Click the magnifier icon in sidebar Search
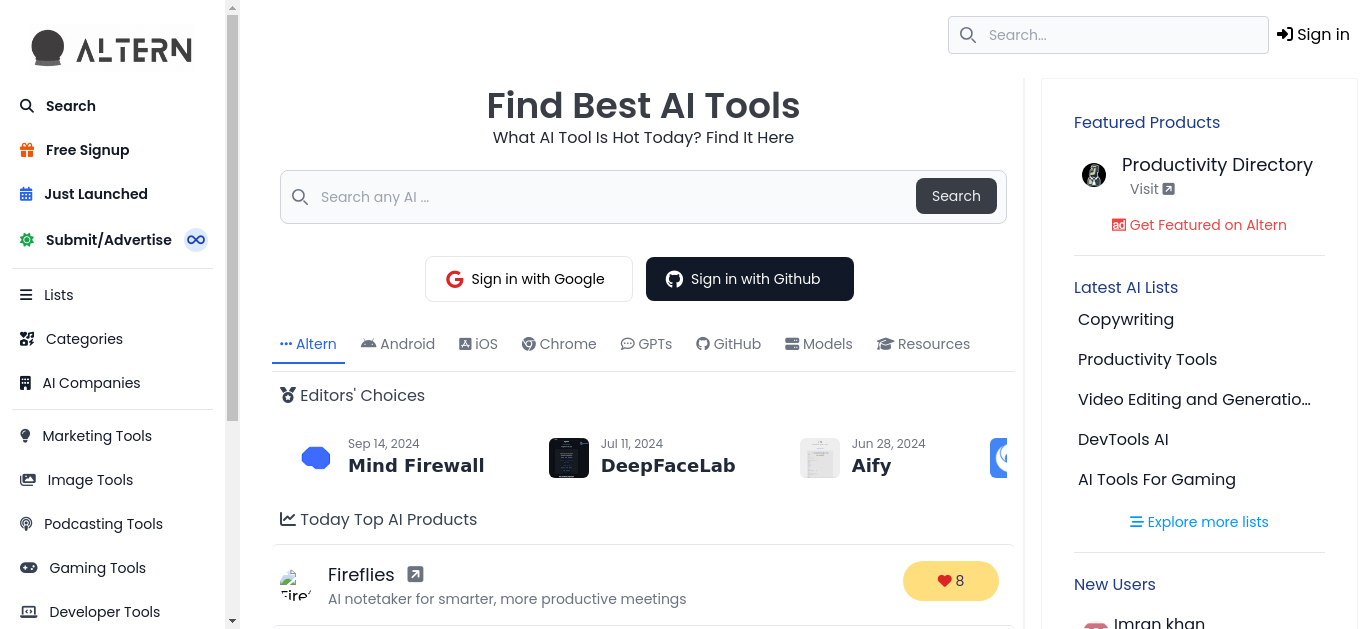Viewport: 1366px width, 629px height. [x=27, y=106]
